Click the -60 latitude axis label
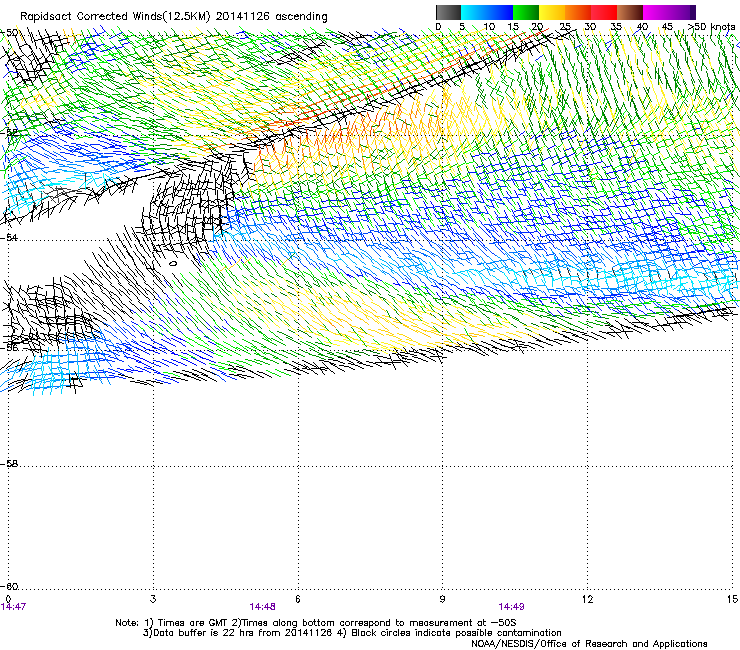Screen dimensions: 740x650 tap(9, 586)
